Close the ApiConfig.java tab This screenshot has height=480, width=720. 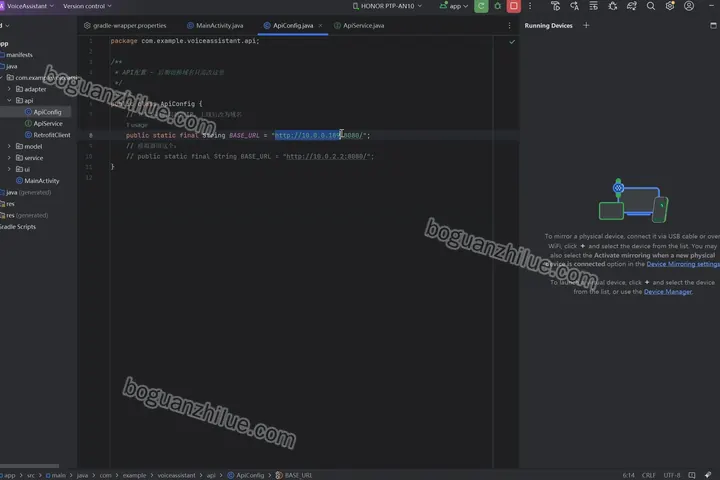pos(321,26)
